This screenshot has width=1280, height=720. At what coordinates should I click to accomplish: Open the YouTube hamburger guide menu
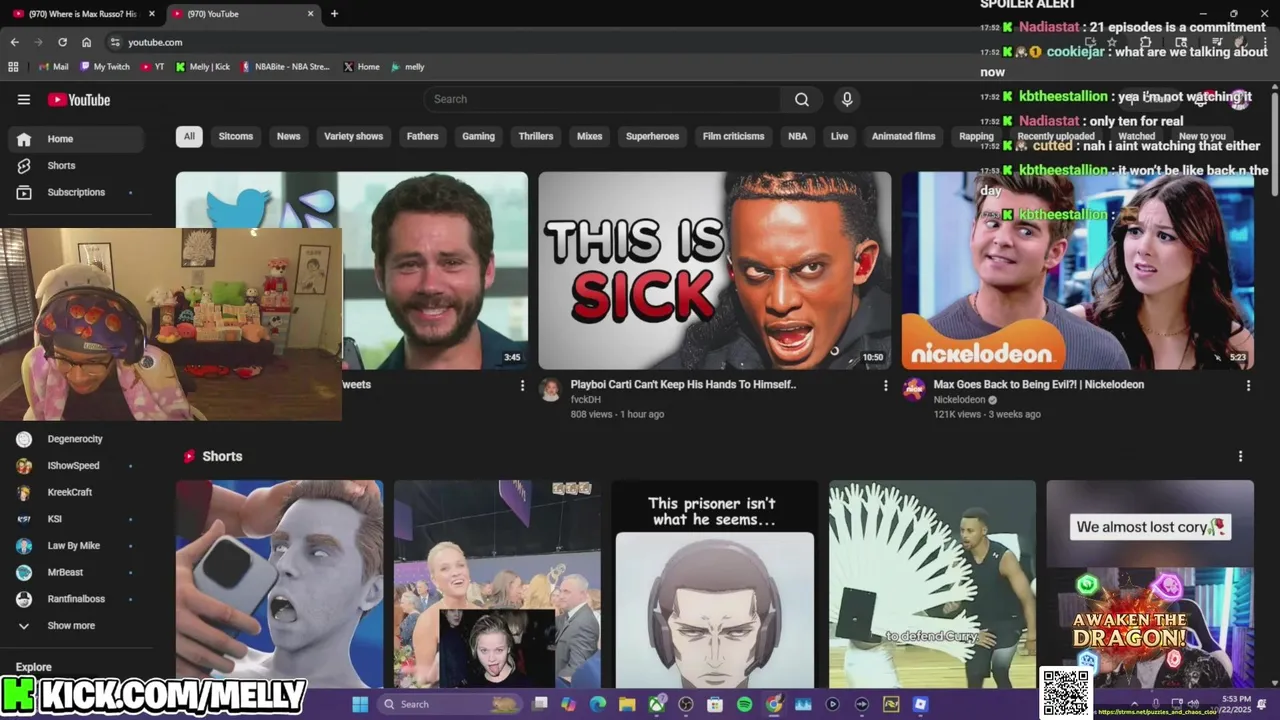pyautogui.click(x=24, y=99)
